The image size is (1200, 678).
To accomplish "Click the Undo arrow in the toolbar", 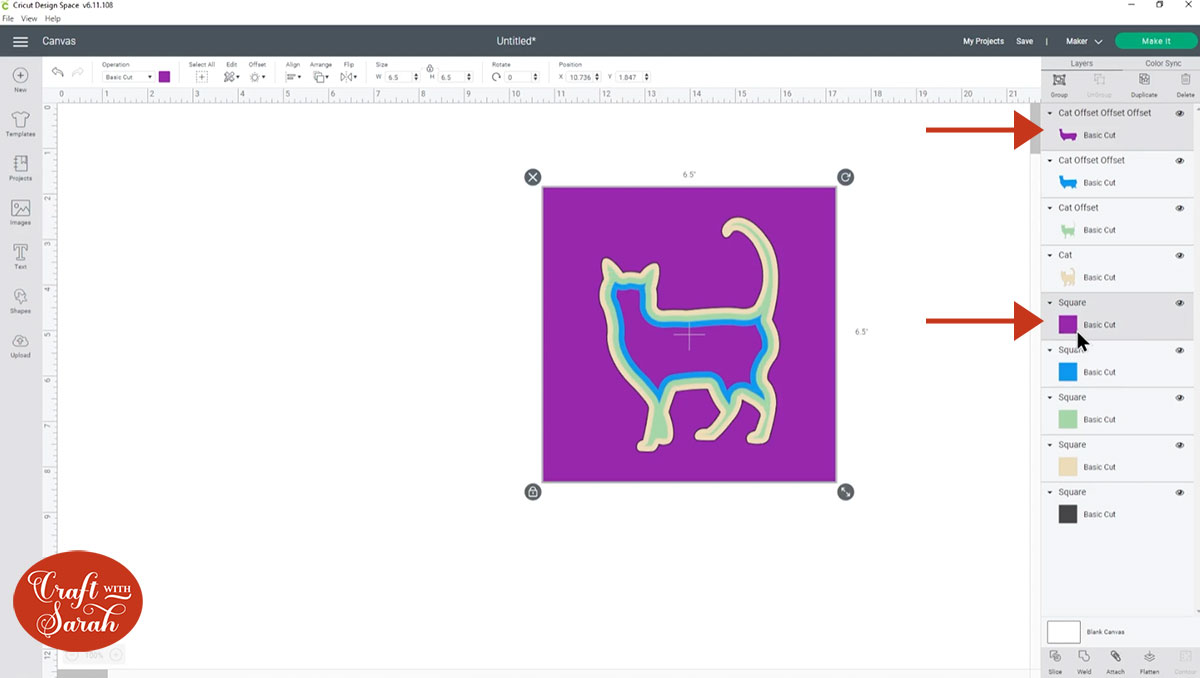I will 58,71.
